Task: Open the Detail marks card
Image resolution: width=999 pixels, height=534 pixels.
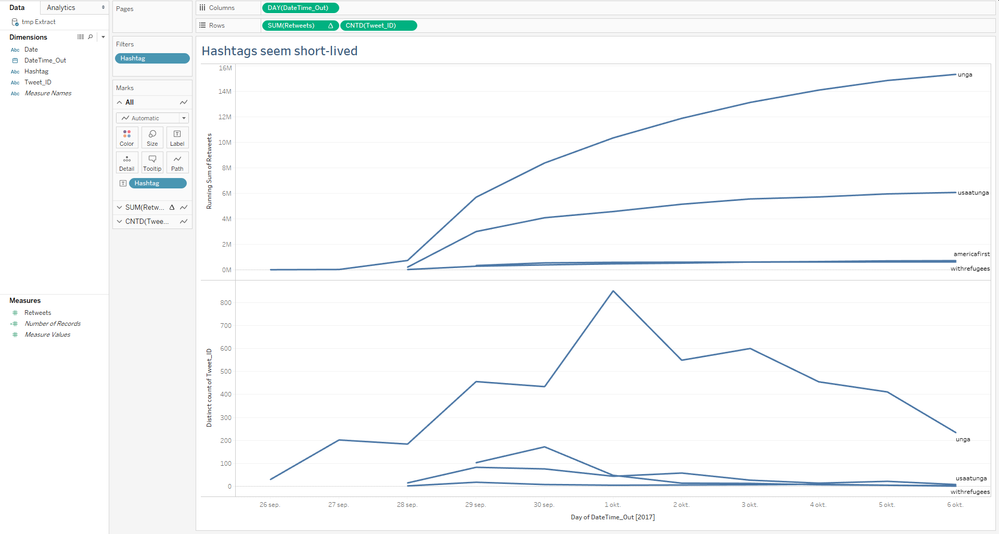Action: coord(127,162)
